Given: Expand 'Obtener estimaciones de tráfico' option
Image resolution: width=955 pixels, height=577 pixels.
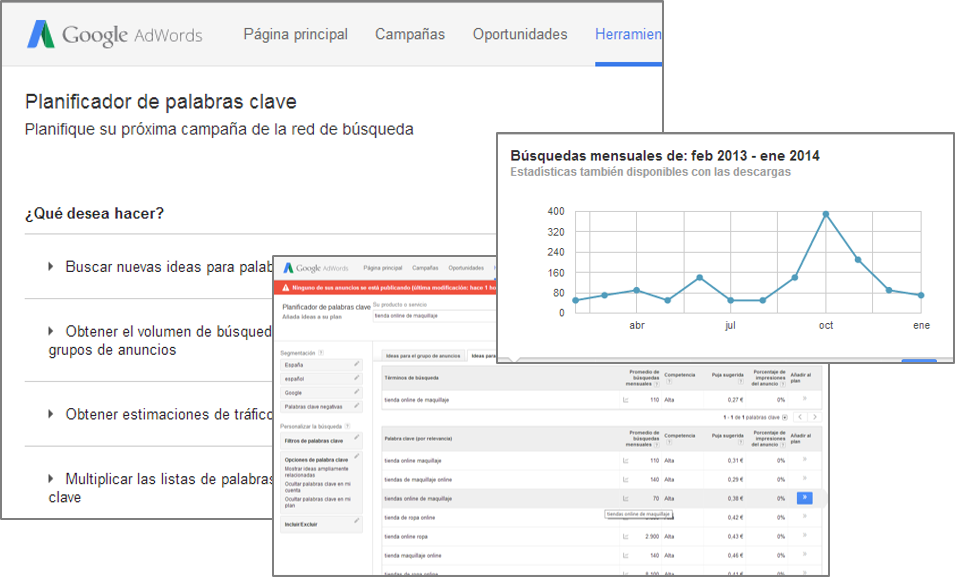Looking at the screenshot, I should pos(51,414).
